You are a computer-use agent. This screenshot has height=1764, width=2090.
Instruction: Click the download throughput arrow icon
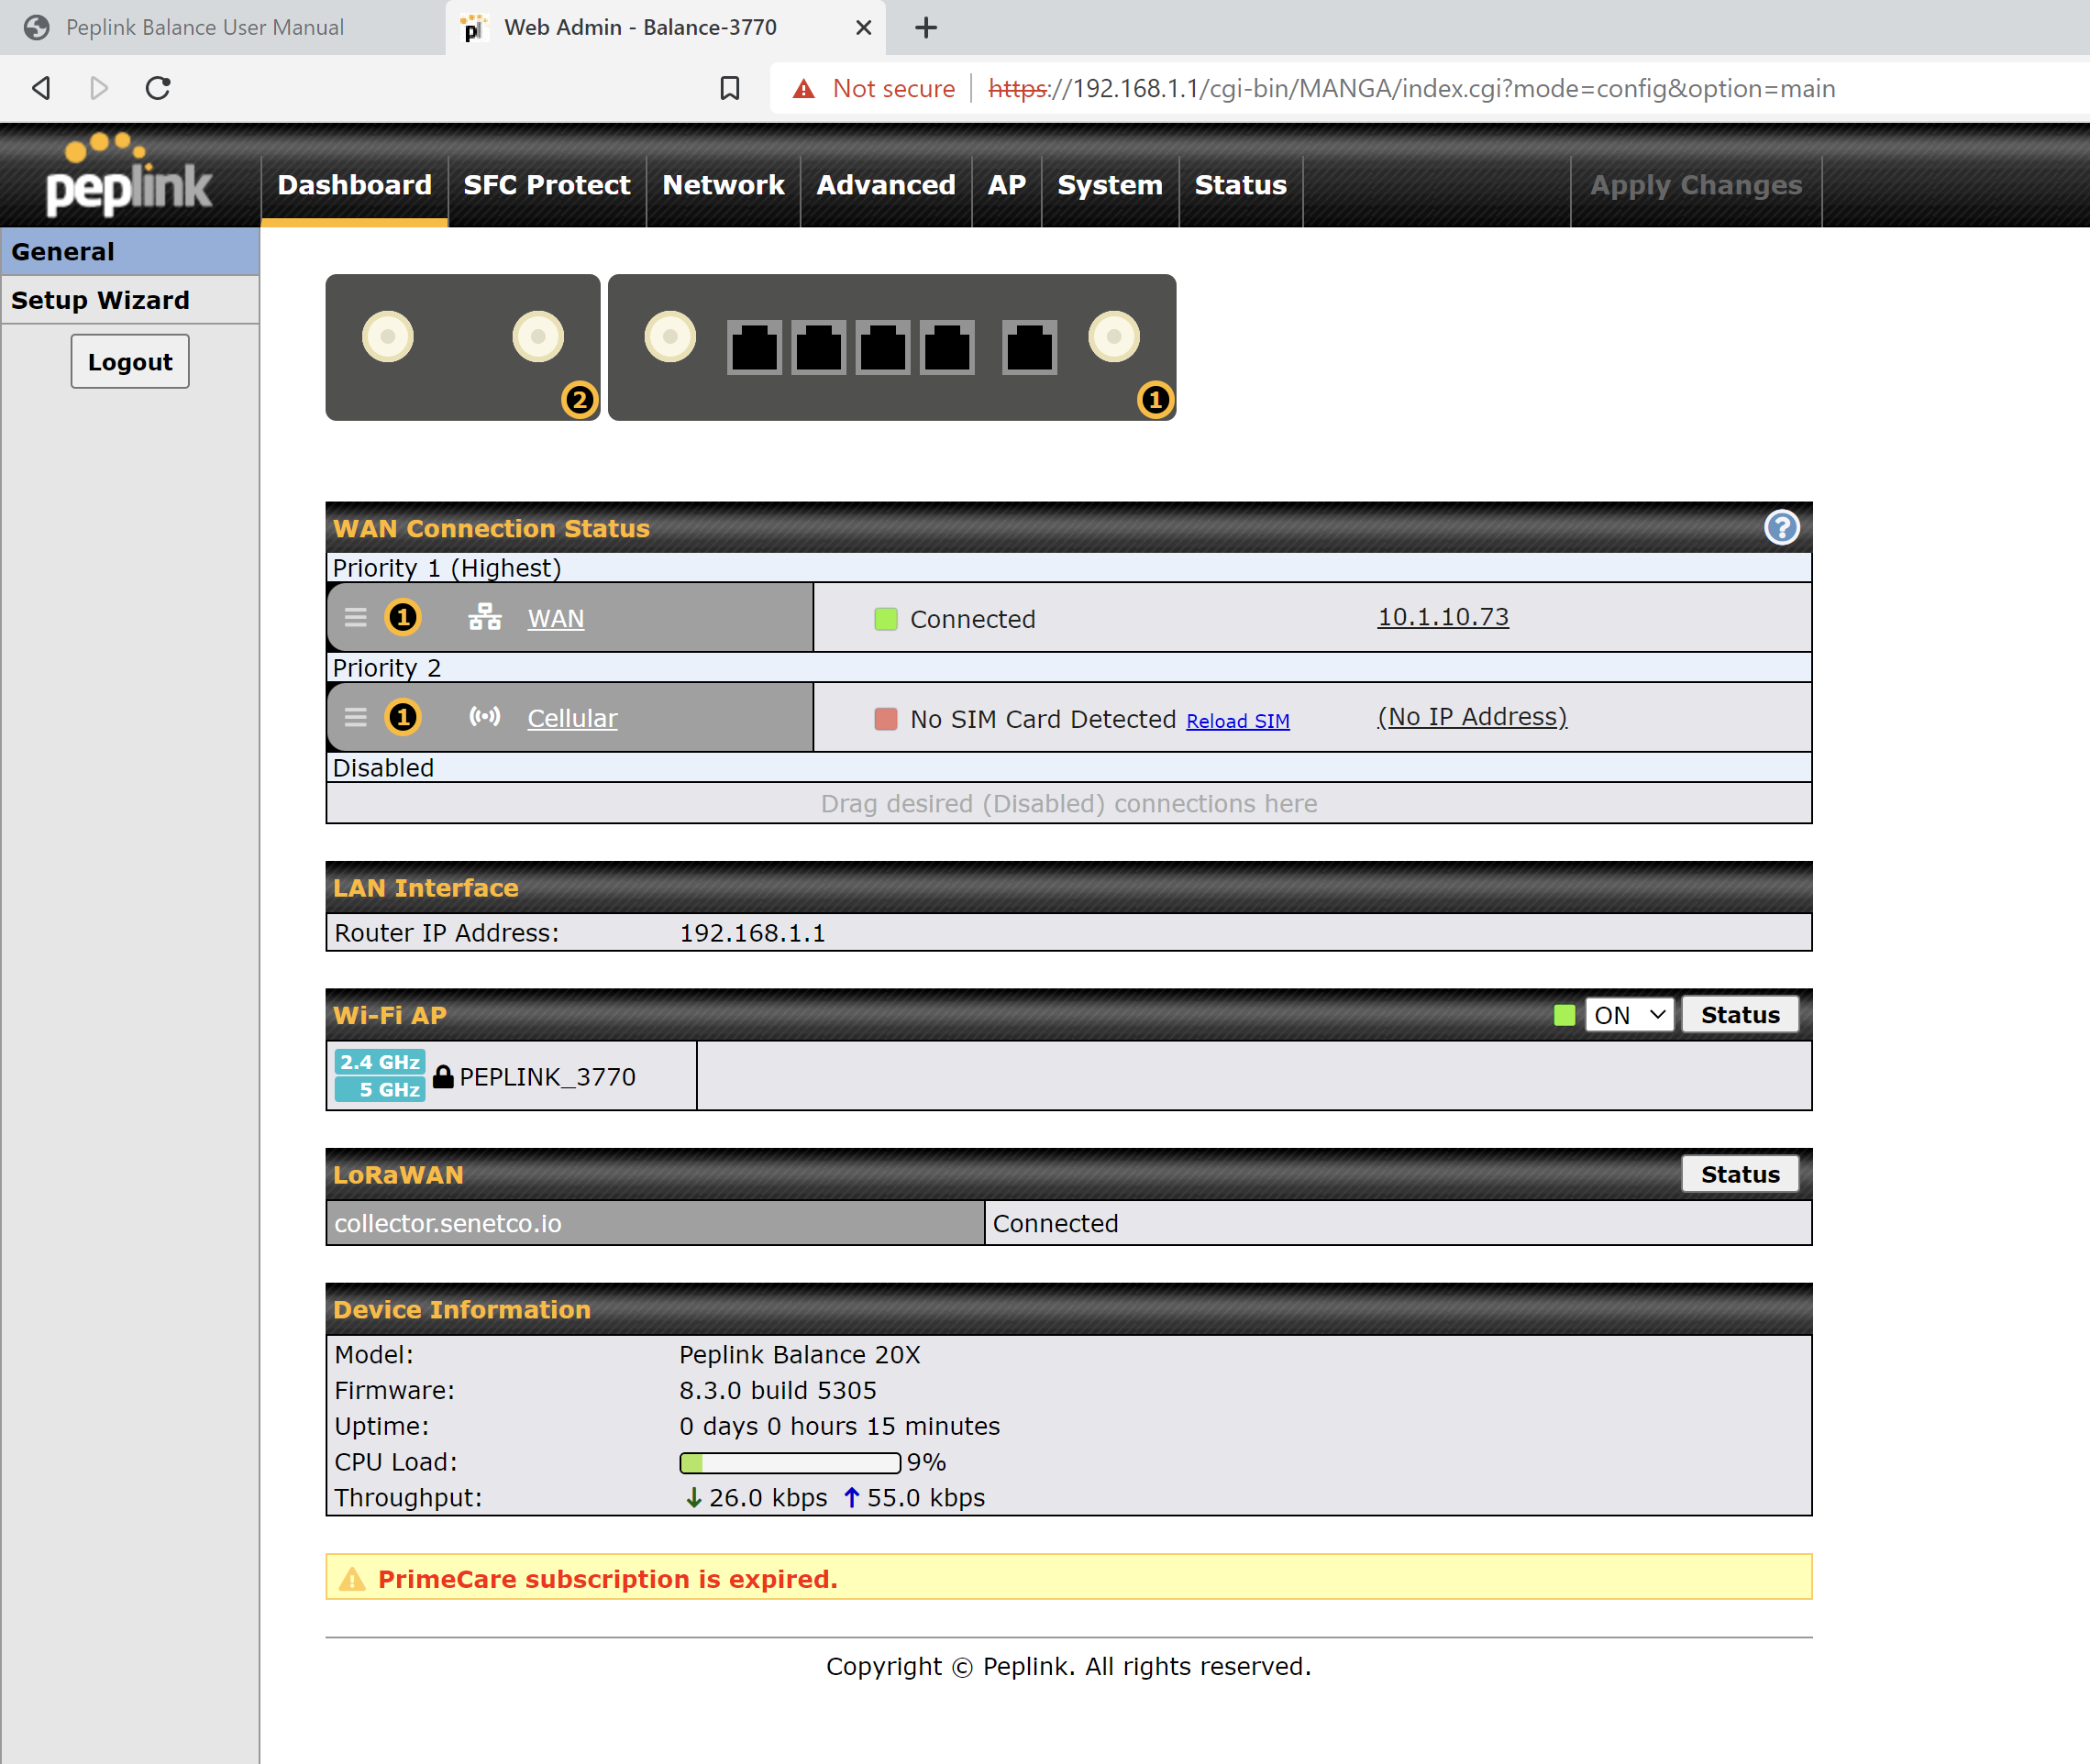point(693,1497)
